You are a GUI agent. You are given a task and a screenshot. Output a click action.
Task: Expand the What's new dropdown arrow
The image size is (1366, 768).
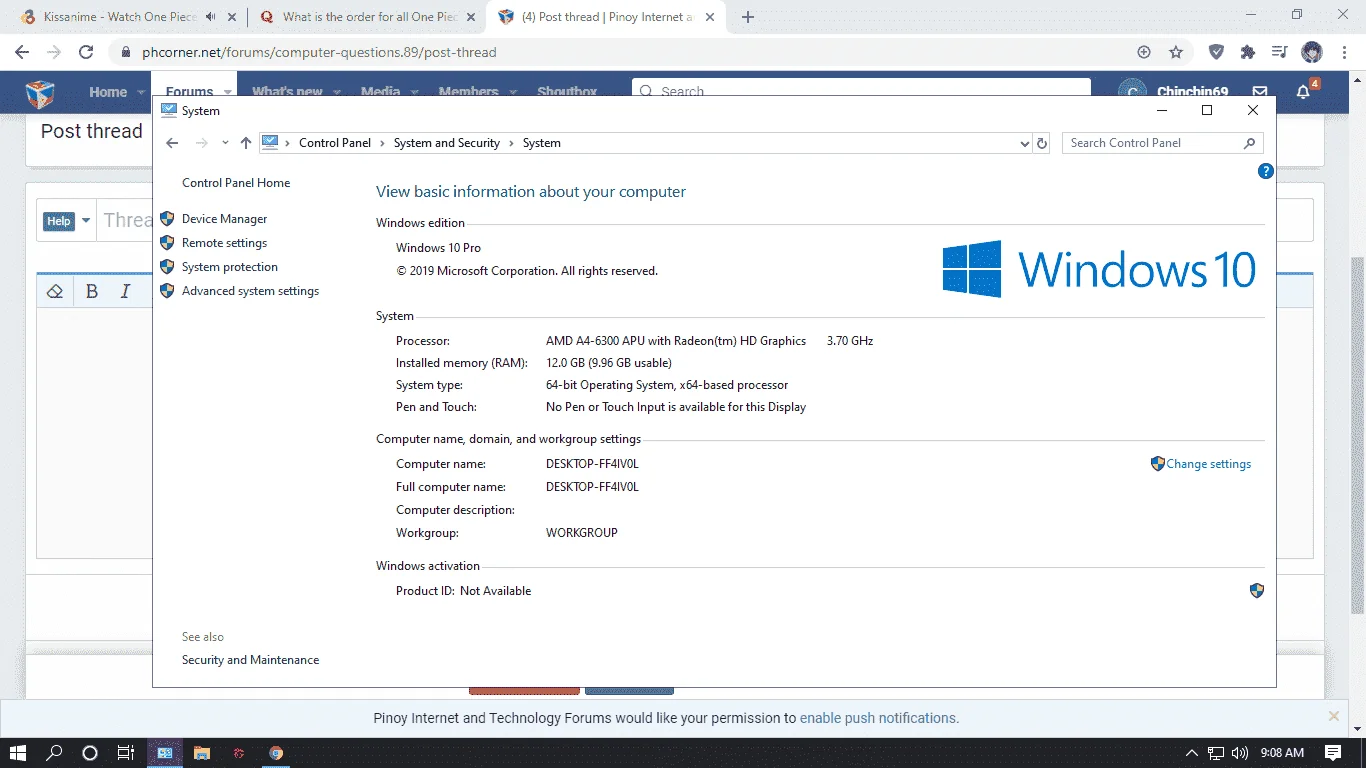(x=337, y=92)
